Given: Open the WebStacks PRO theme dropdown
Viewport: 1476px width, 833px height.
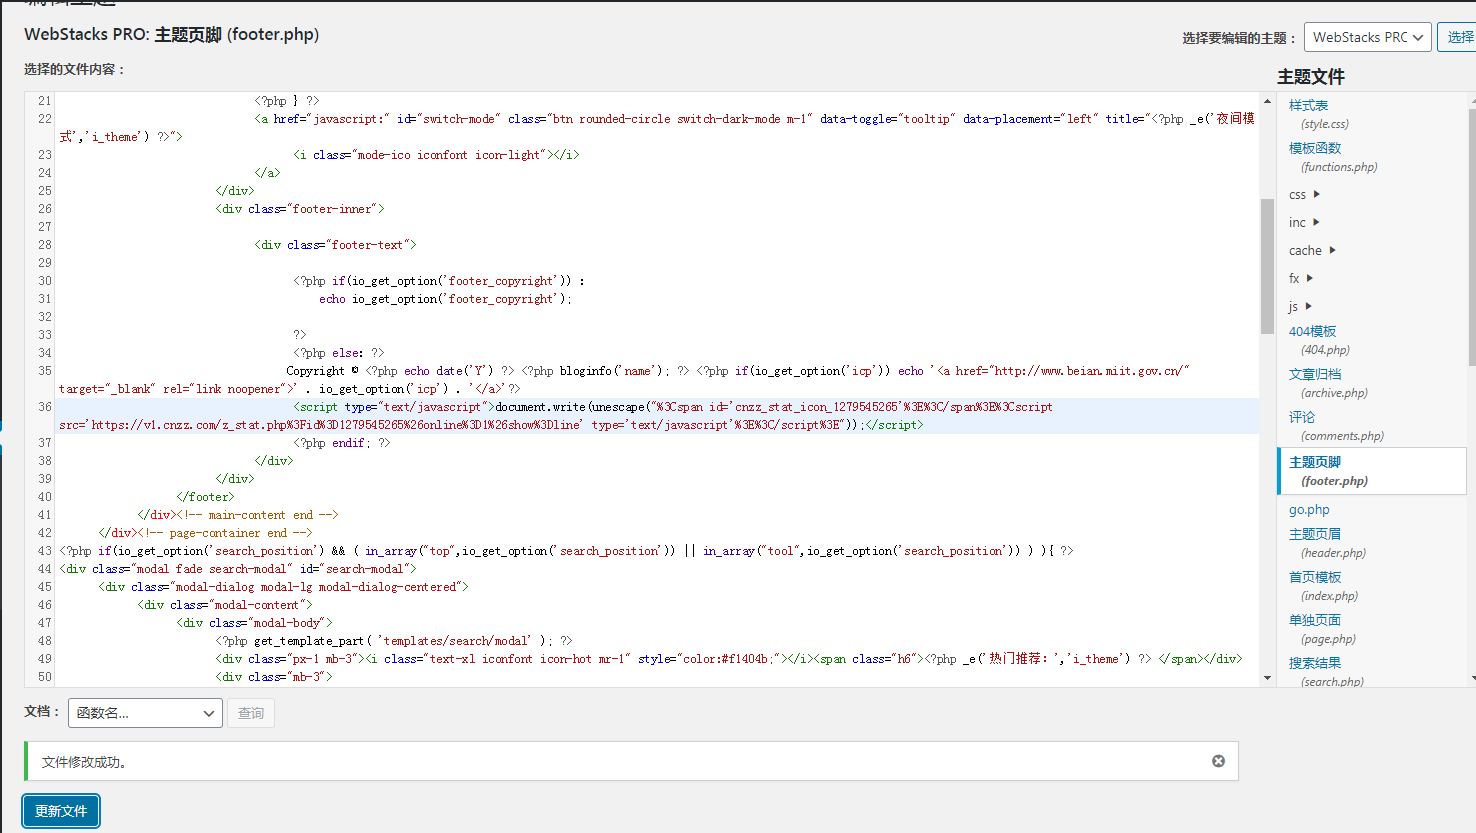Looking at the screenshot, I should pos(1367,37).
